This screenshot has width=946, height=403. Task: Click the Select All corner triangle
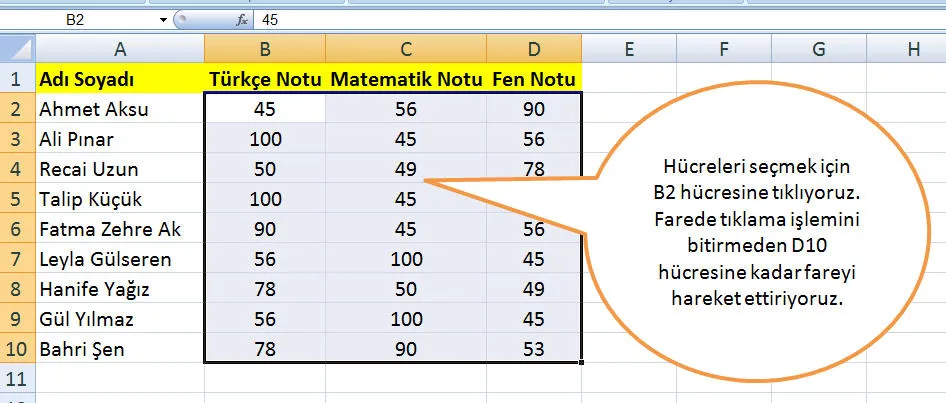point(17,48)
